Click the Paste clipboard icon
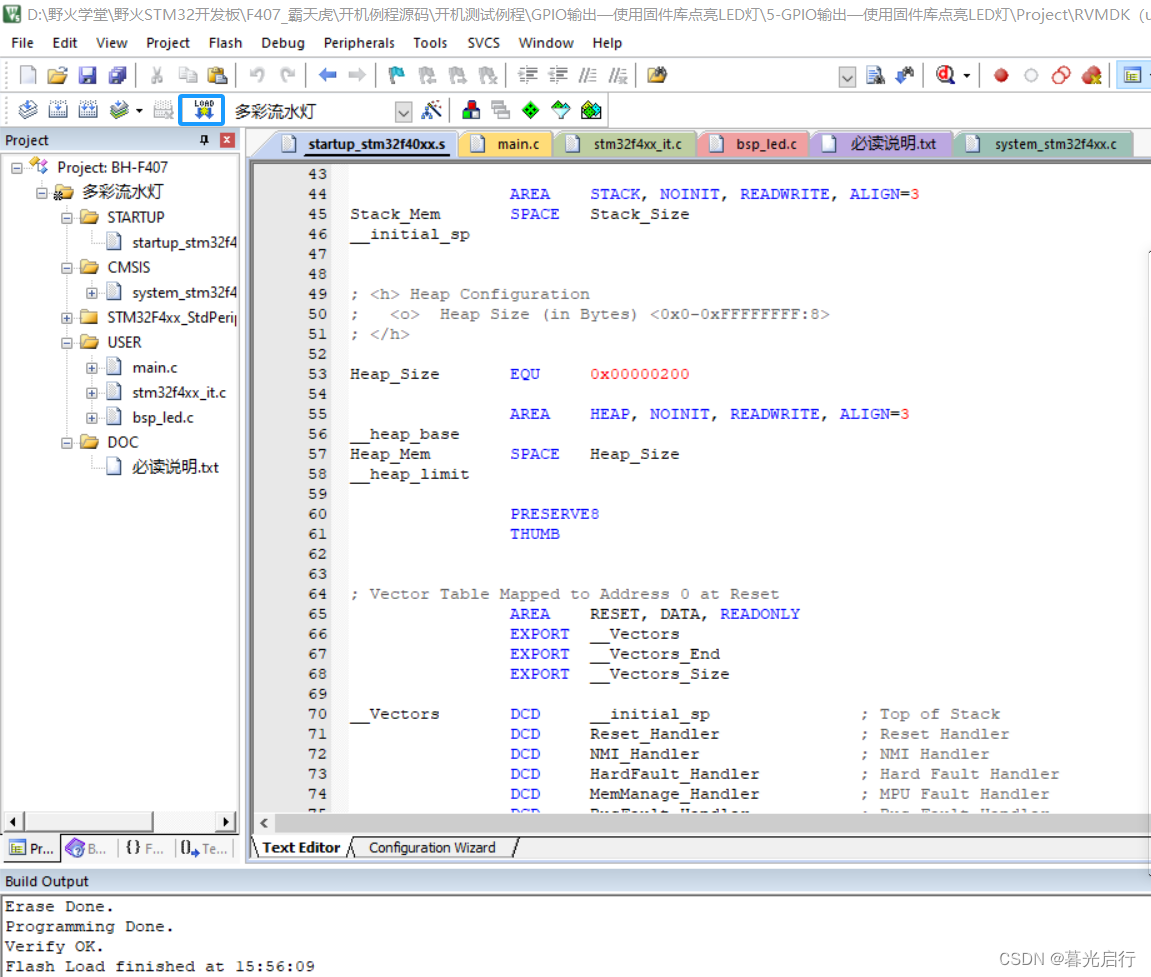Image resolution: width=1151 pixels, height=977 pixels. 217,75
